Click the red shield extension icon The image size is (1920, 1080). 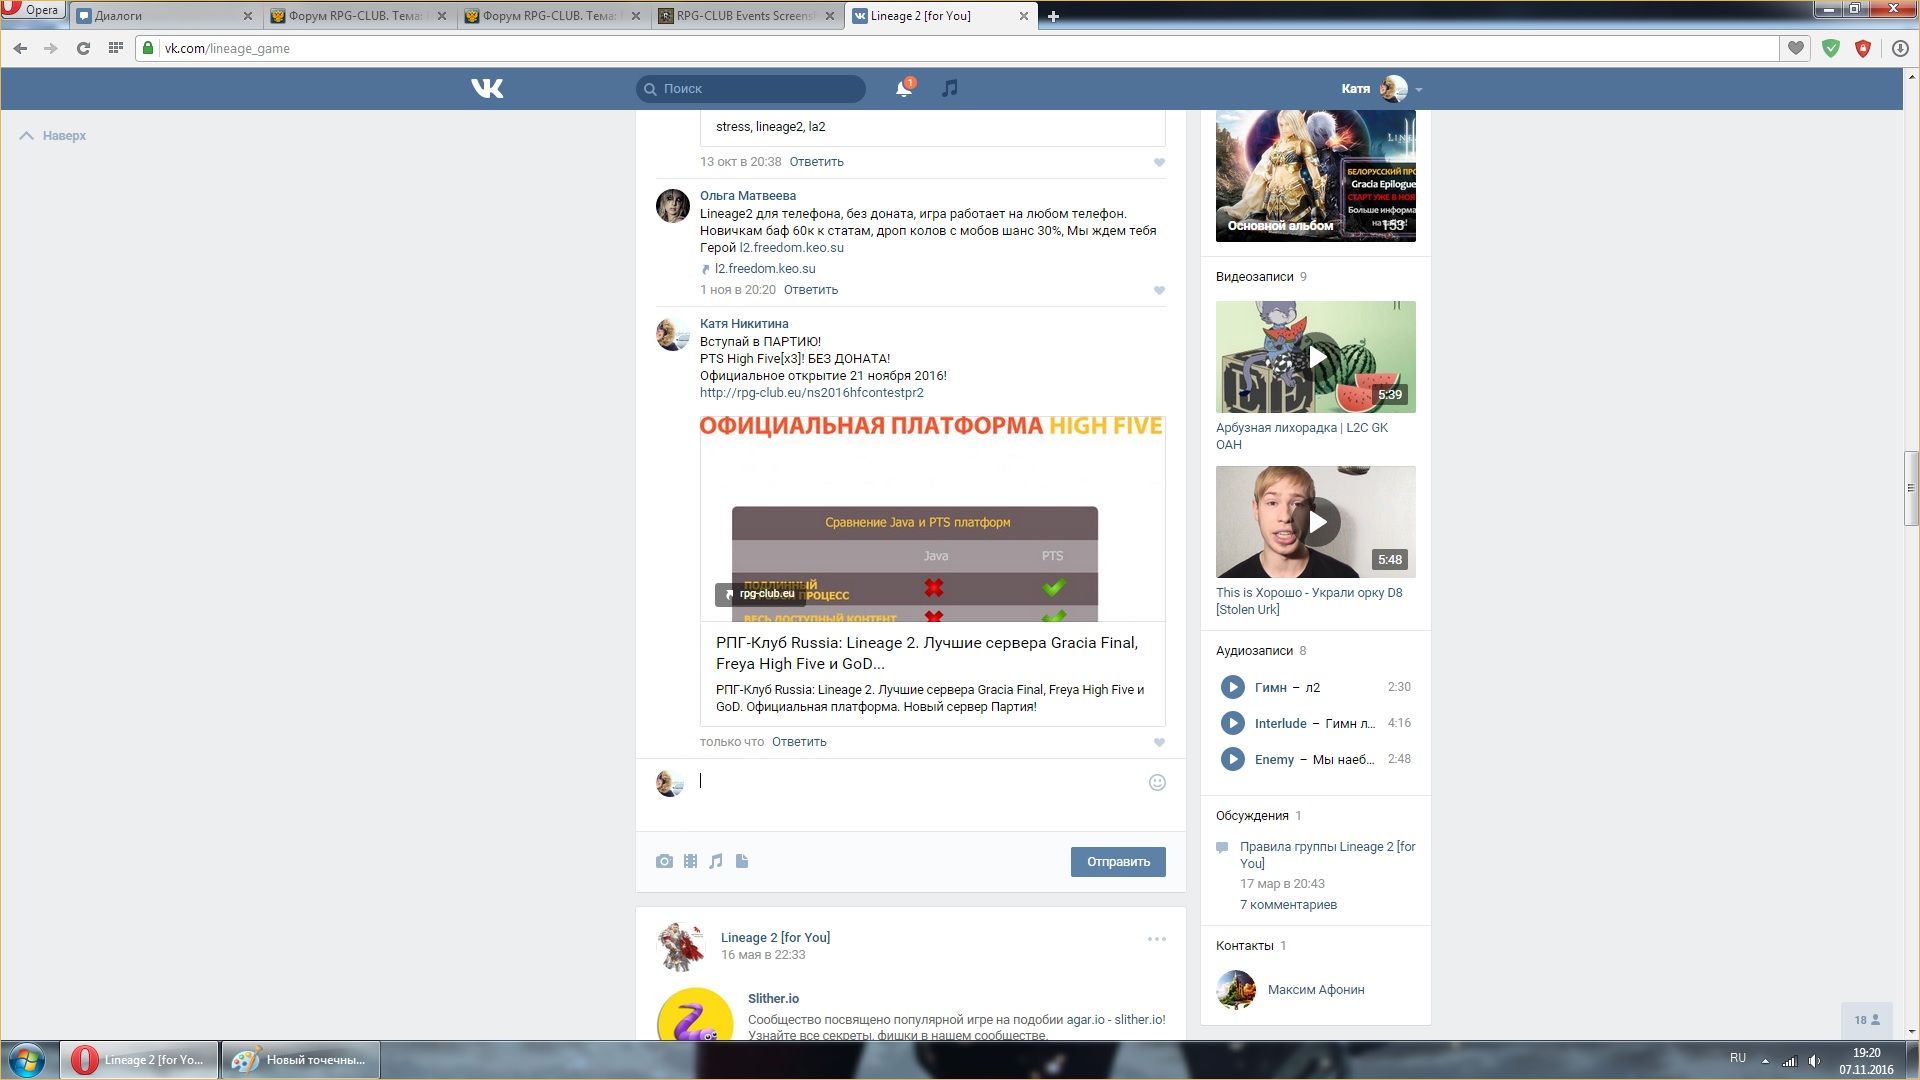coord(1863,48)
